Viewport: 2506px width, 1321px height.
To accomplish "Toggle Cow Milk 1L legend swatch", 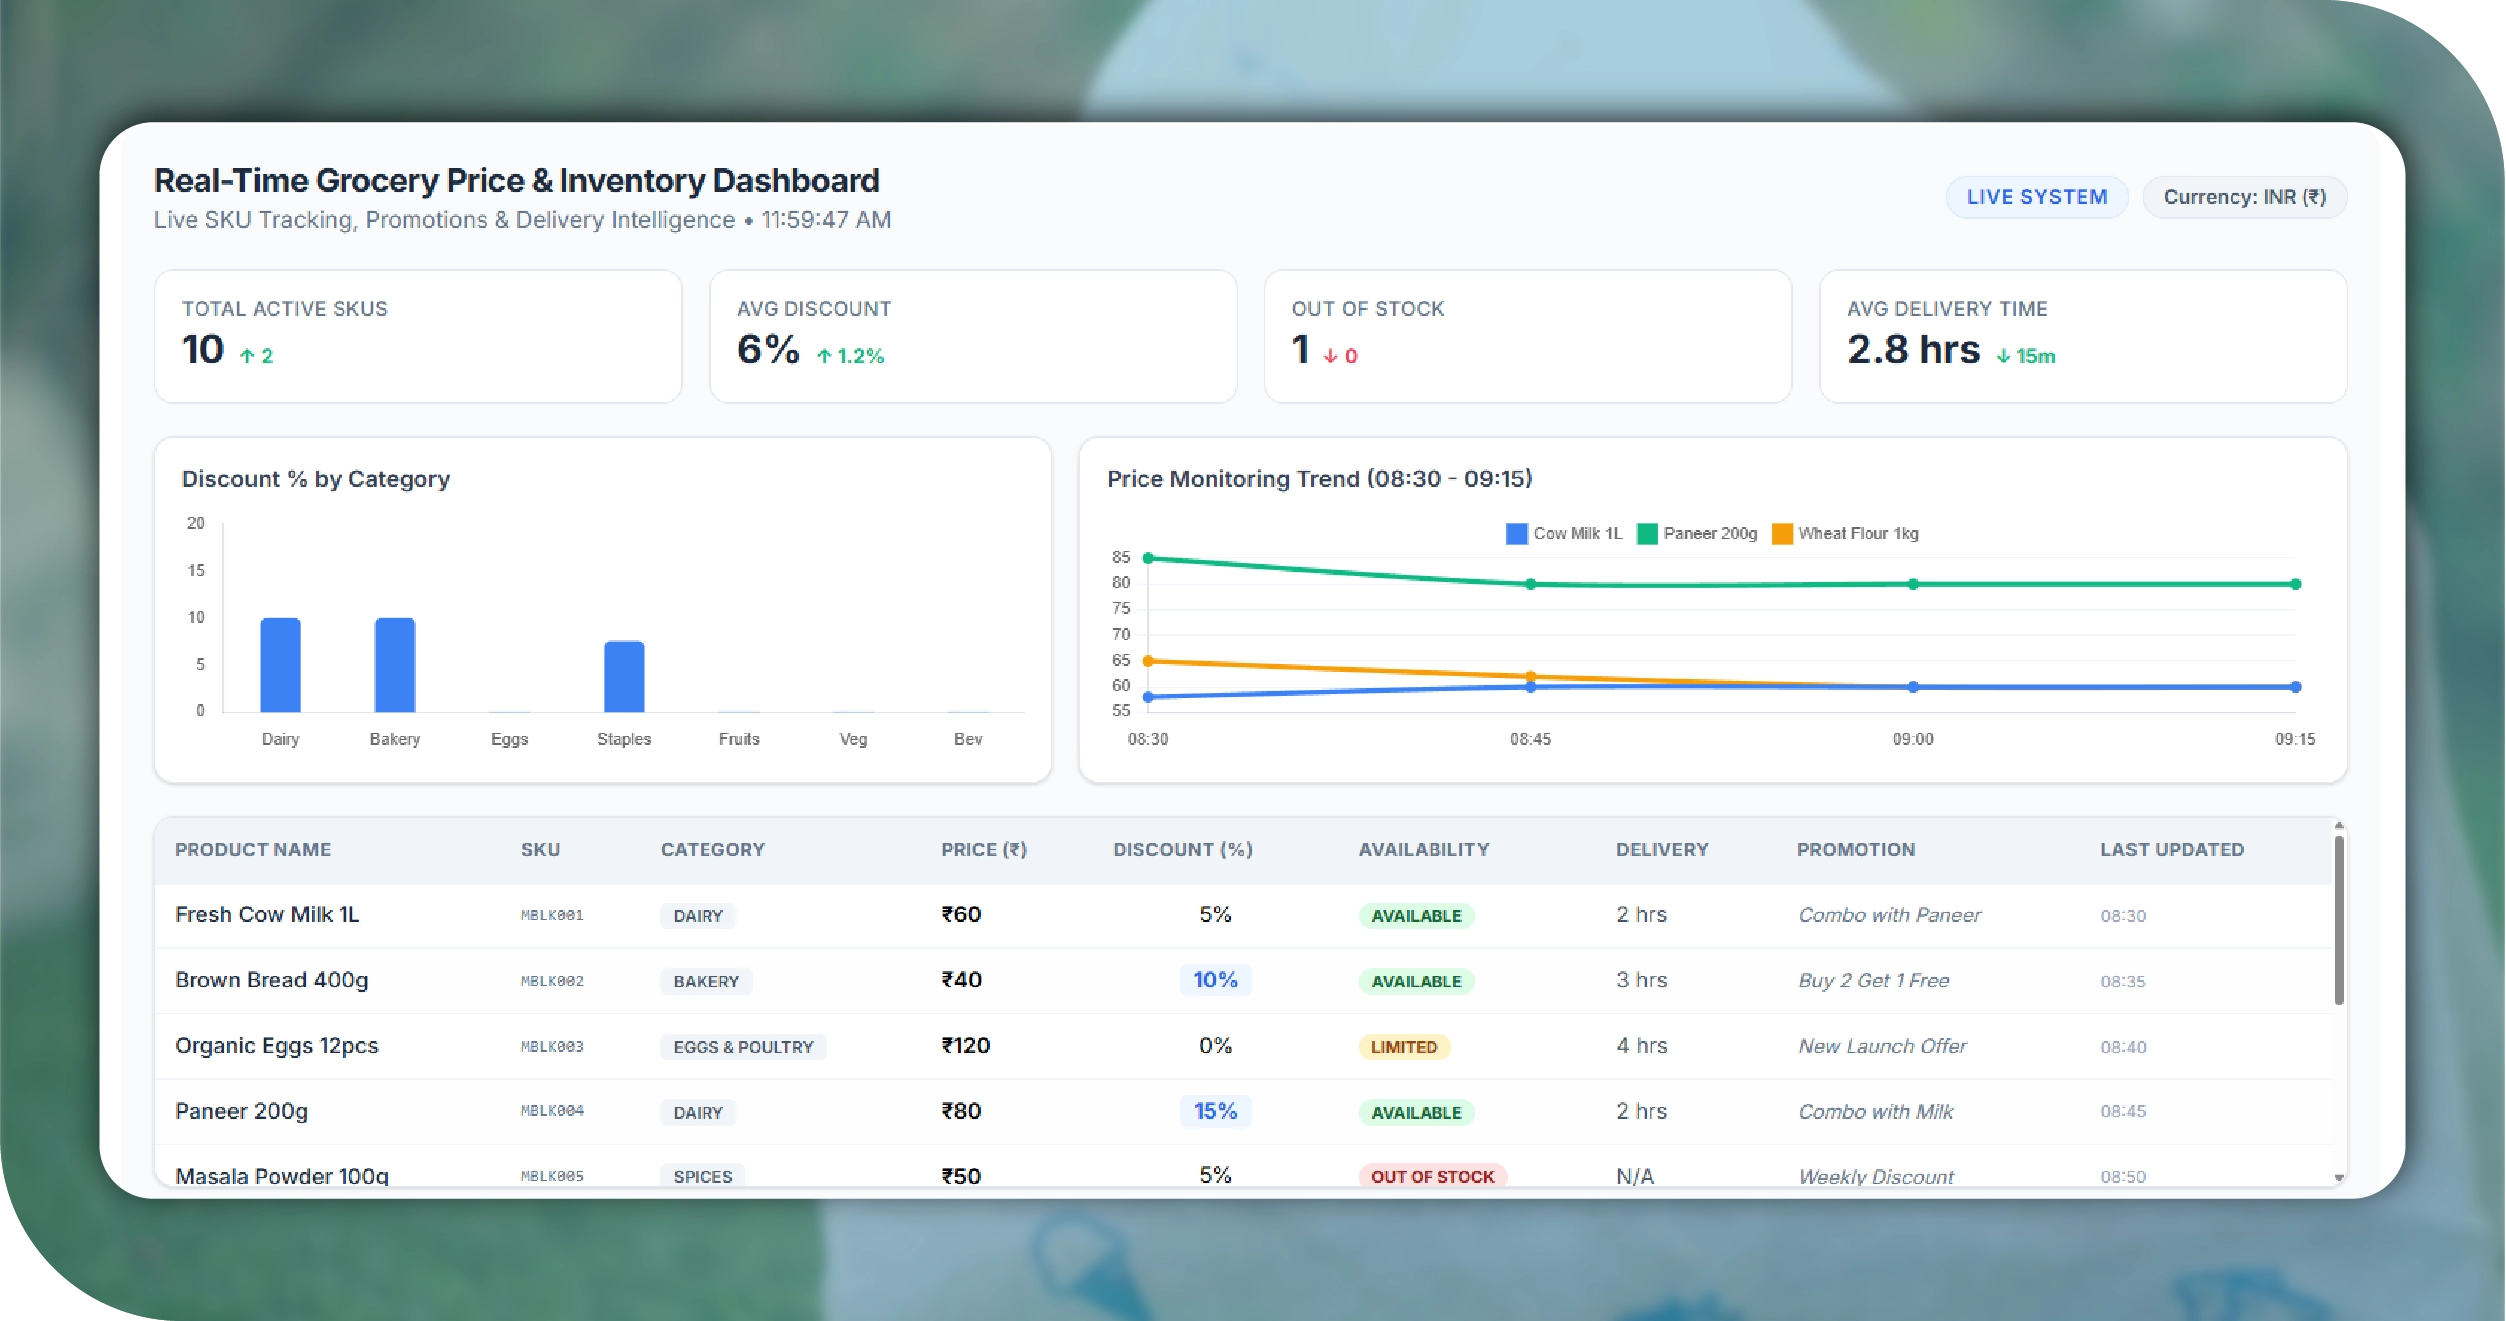I will (1516, 534).
